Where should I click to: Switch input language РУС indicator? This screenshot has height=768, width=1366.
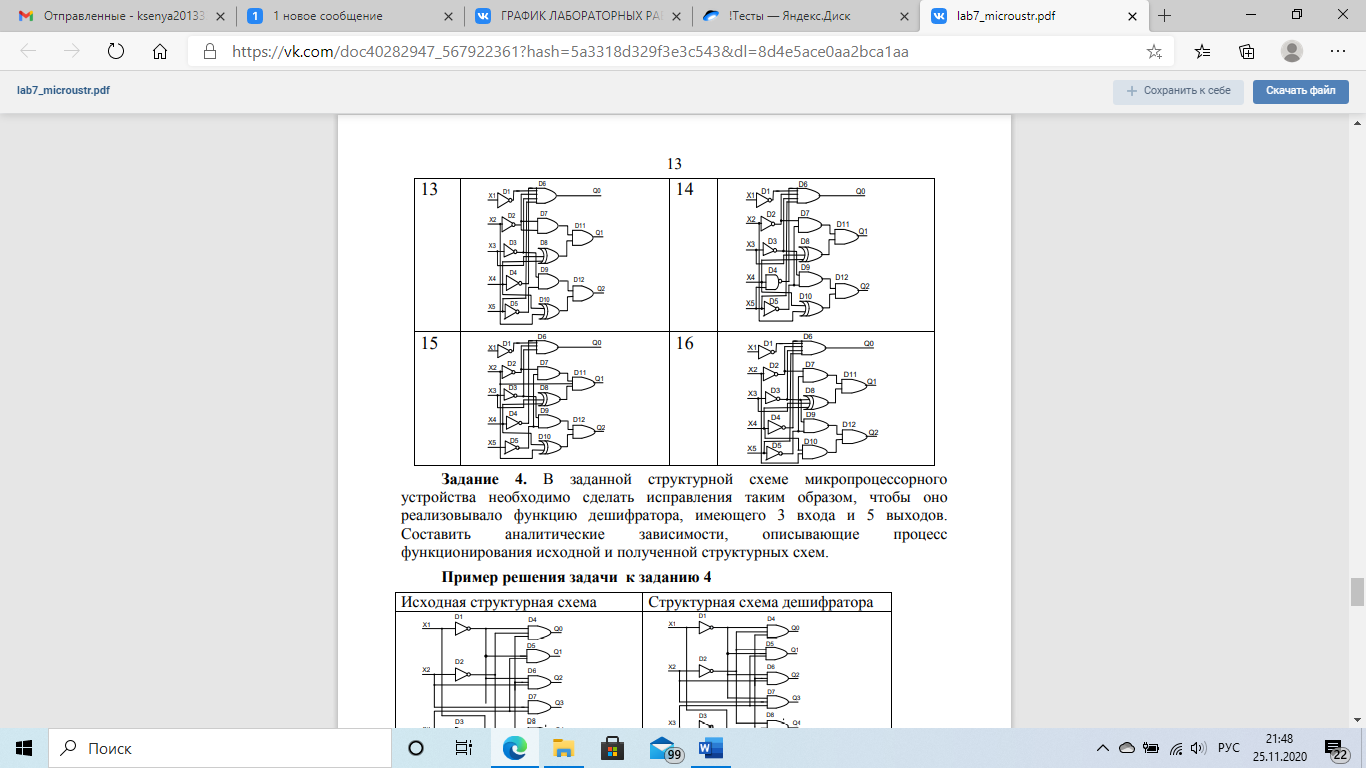click(x=1229, y=748)
